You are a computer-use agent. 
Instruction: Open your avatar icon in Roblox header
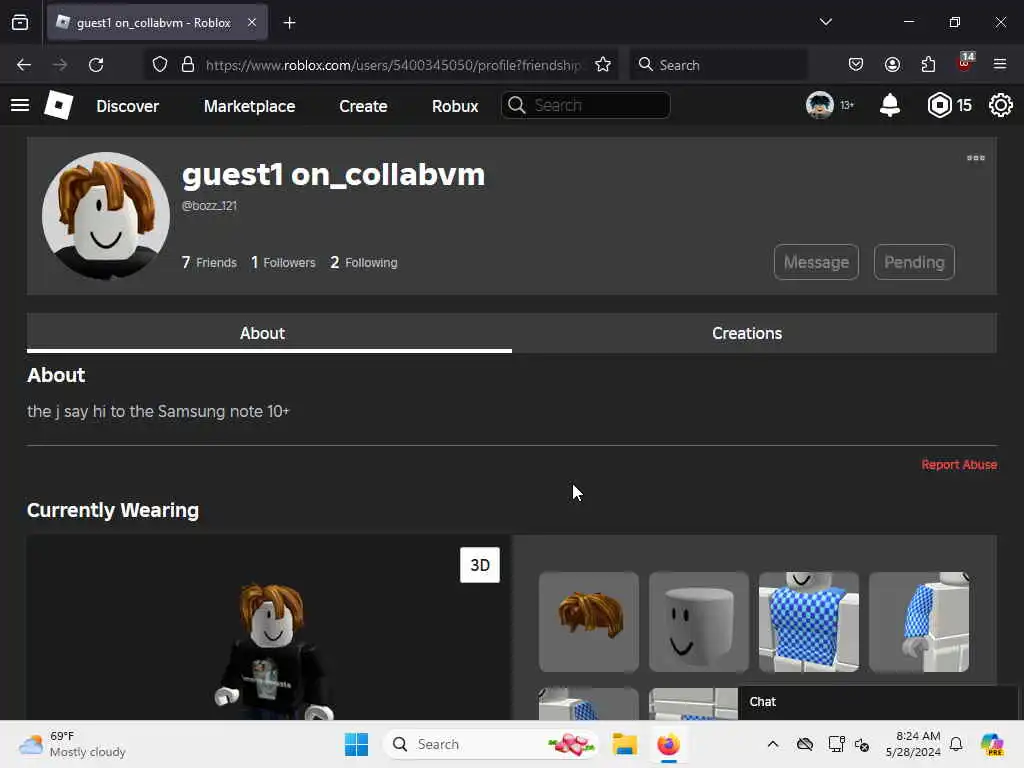pos(820,105)
